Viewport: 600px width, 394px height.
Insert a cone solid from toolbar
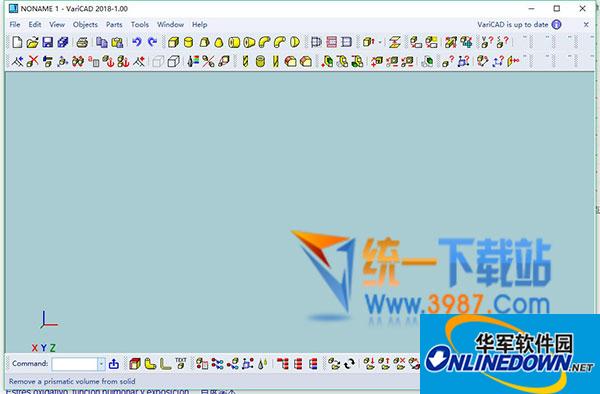(x=218, y=42)
